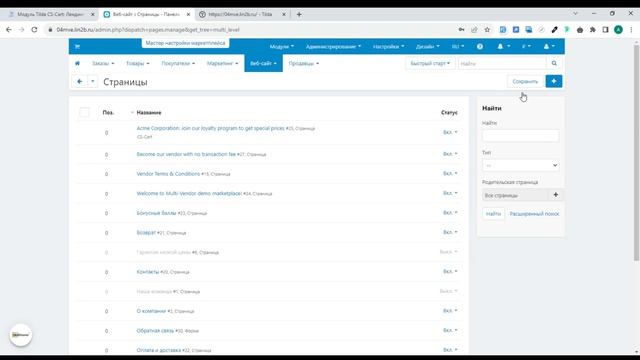Open notifications bell menu
The height and width of the screenshot is (360, 640).
click(503, 47)
